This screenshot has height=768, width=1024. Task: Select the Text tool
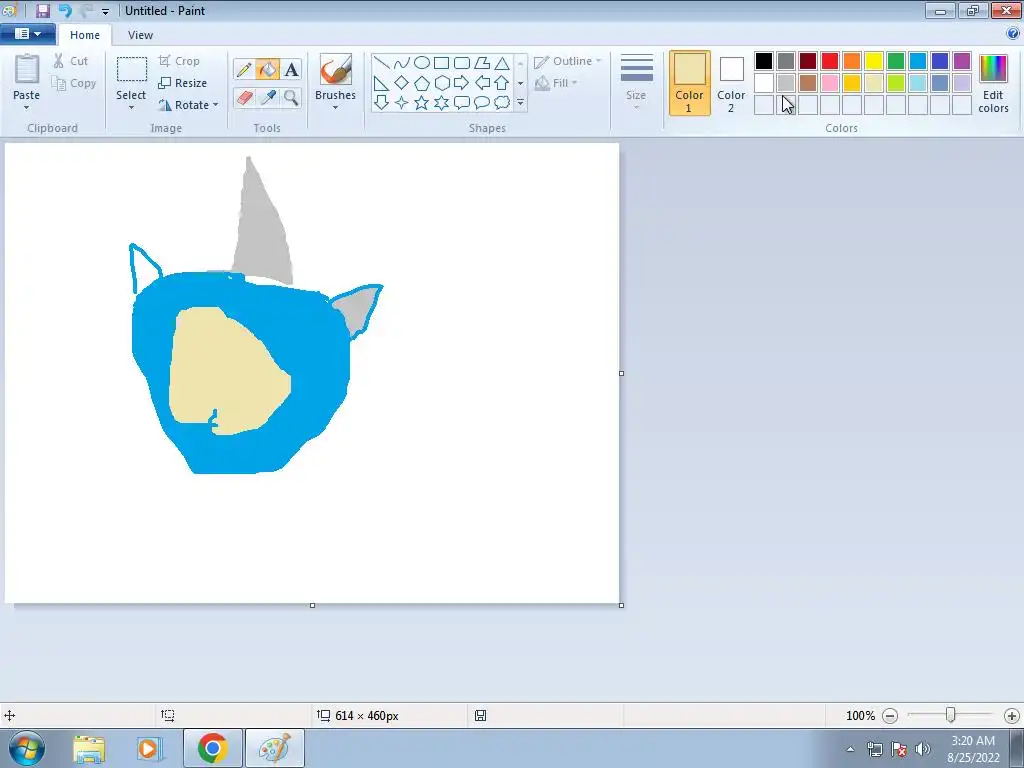[x=291, y=69]
